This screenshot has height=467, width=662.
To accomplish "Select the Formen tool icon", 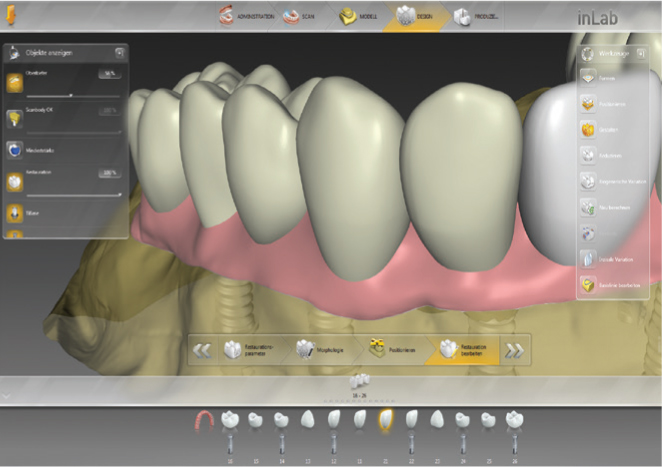I will [588, 76].
